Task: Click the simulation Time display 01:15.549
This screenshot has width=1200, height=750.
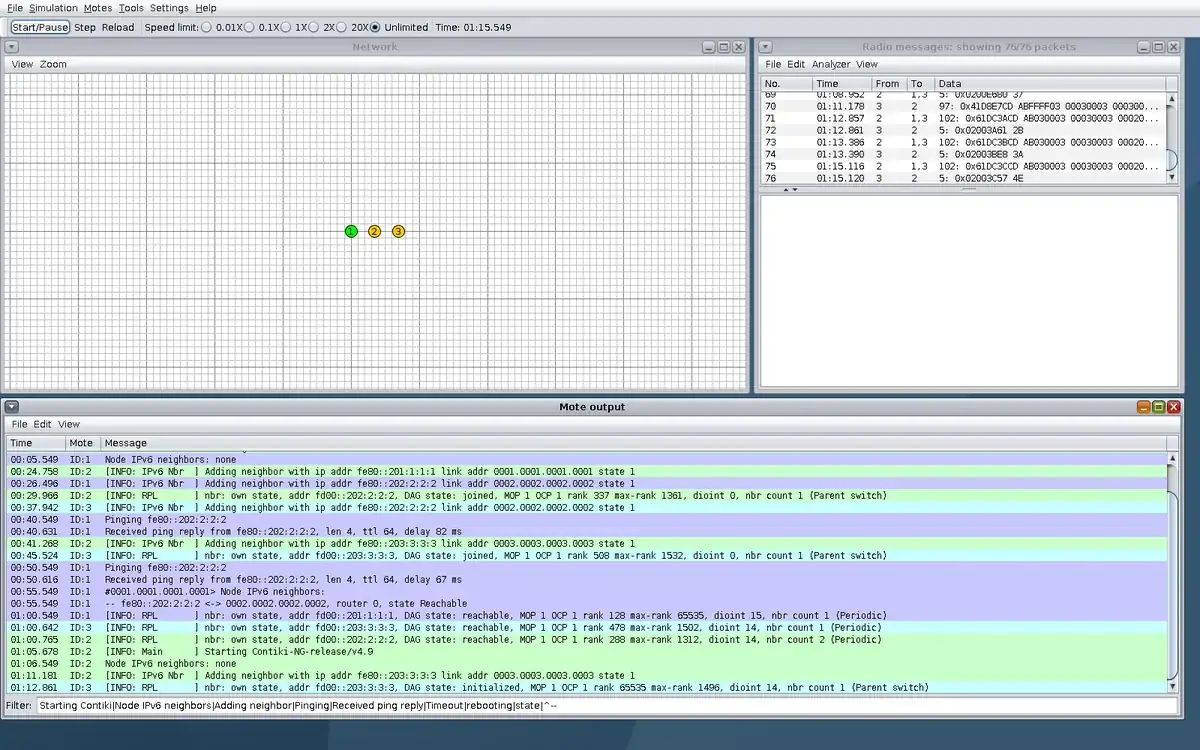Action: (x=473, y=27)
